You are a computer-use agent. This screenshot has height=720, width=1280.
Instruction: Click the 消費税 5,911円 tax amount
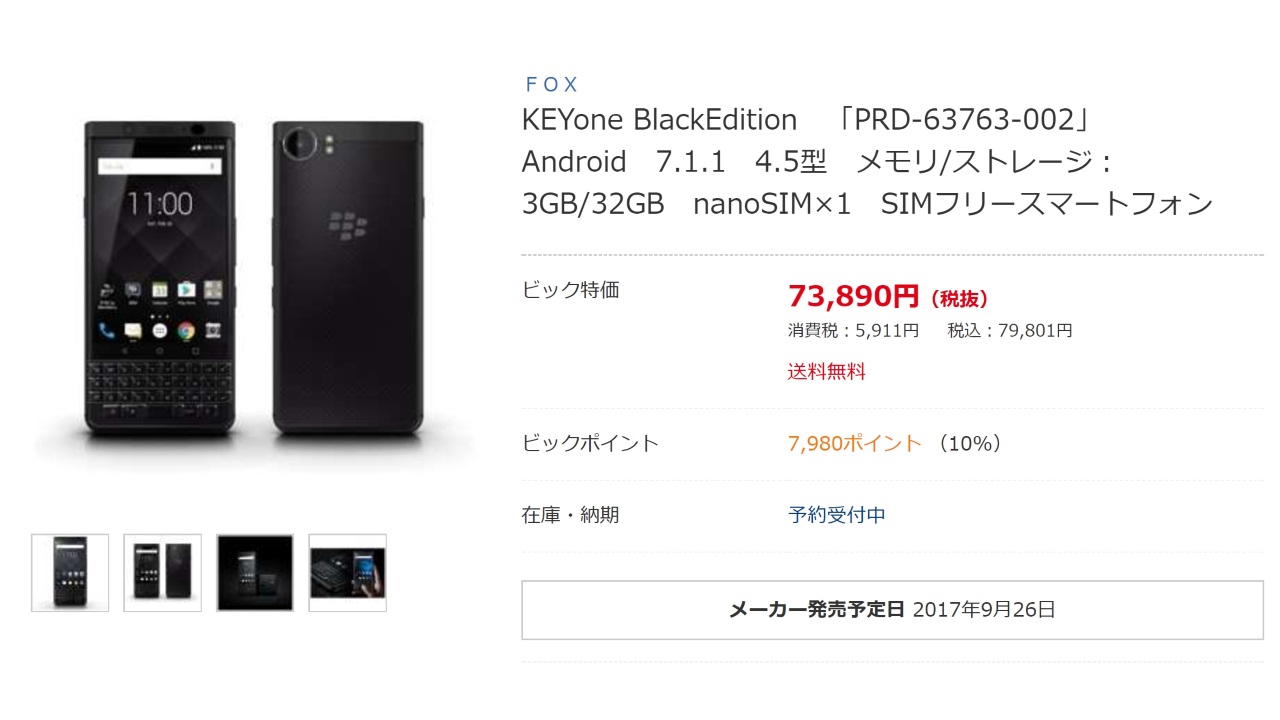[x=853, y=330]
